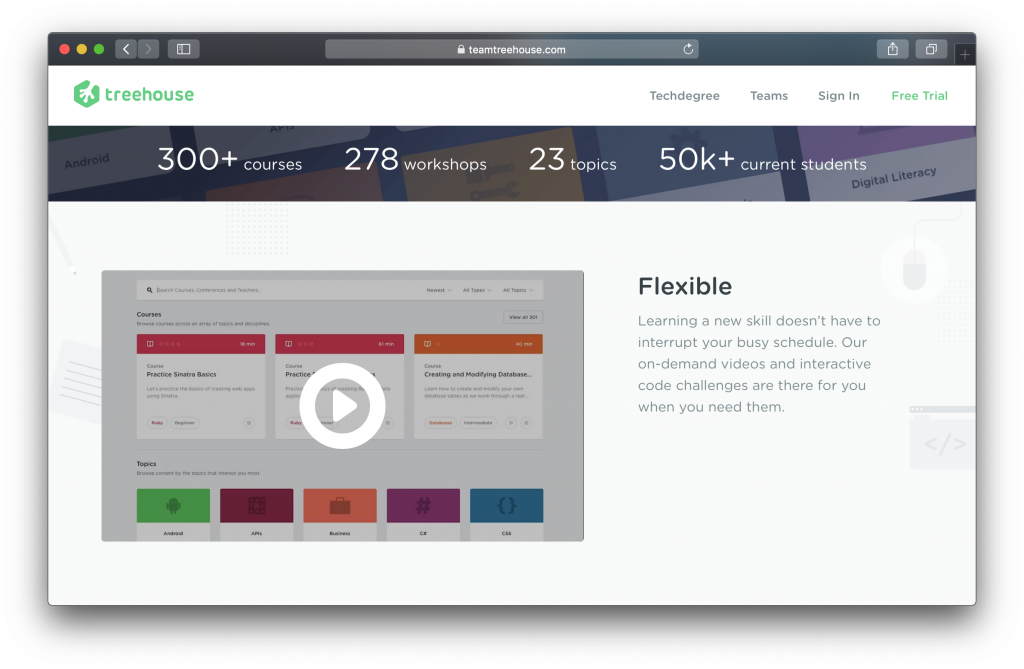Click the teamtreehouse.com address bar
The image size is (1024, 669).
tap(511, 49)
